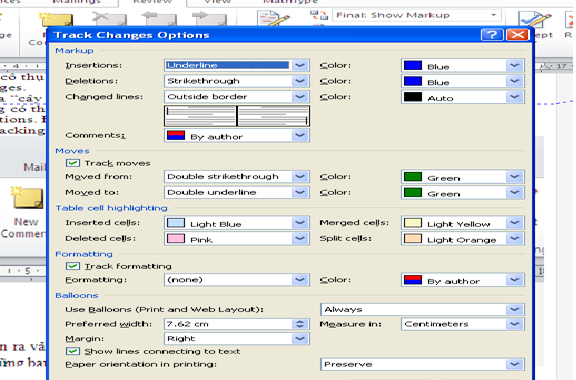Click the Formatting section heading
This screenshot has width=576, height=380.
[84, 254]
